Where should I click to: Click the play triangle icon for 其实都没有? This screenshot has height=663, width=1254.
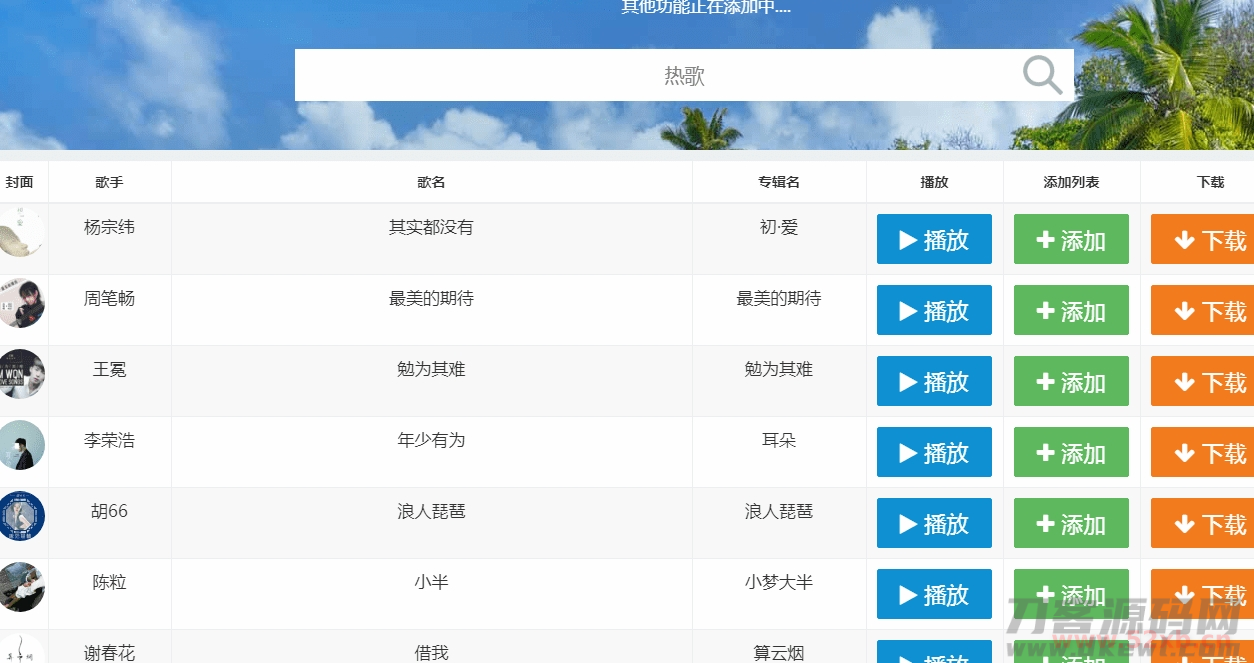click(908, 239)
